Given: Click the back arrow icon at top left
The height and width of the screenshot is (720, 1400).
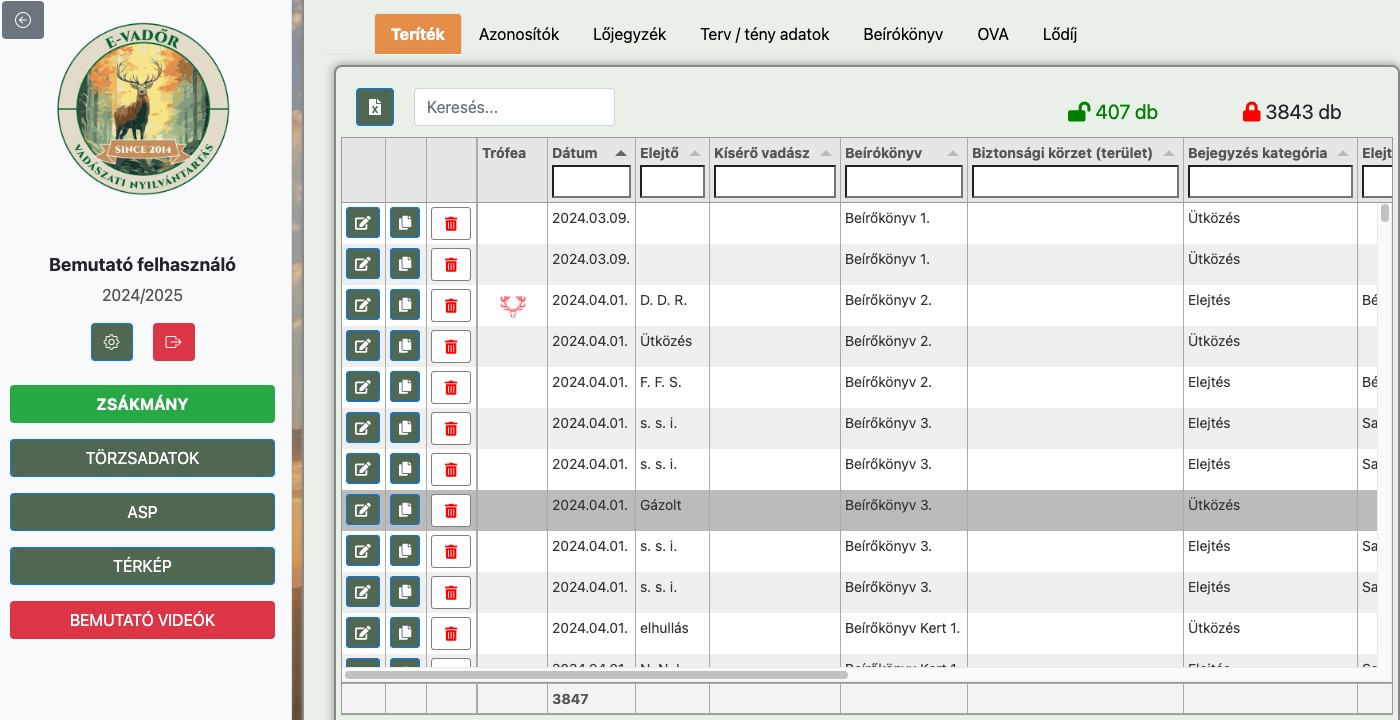Looking at the screenshot, I should click(x=23, y=20).
